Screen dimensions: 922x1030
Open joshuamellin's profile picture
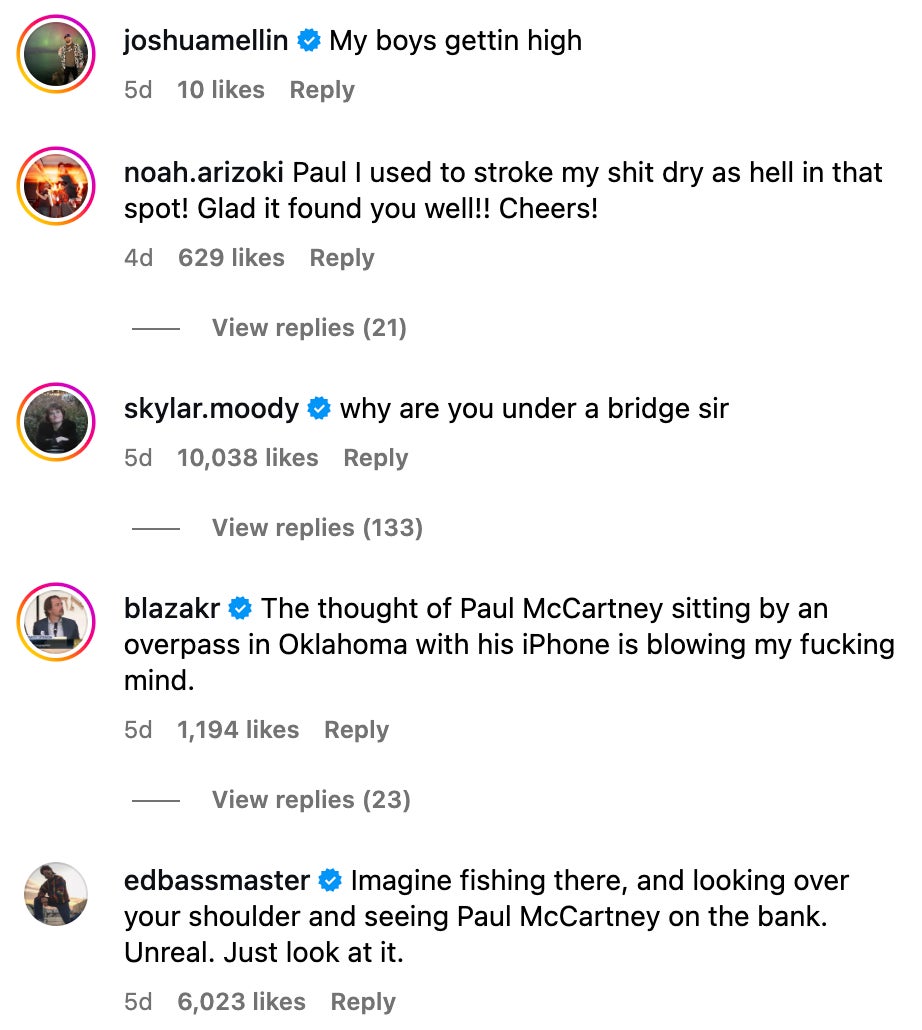pos(56,57)
